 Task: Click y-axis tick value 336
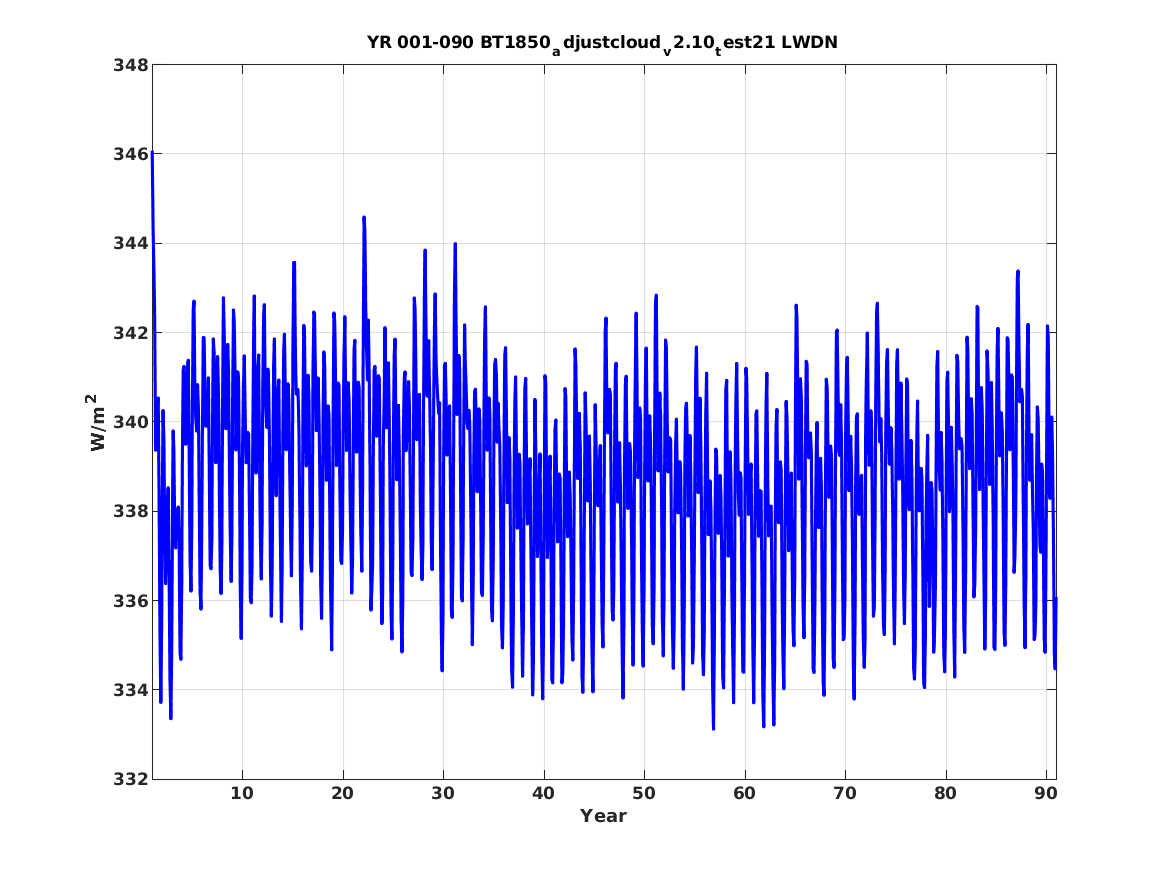coord(131,601)
